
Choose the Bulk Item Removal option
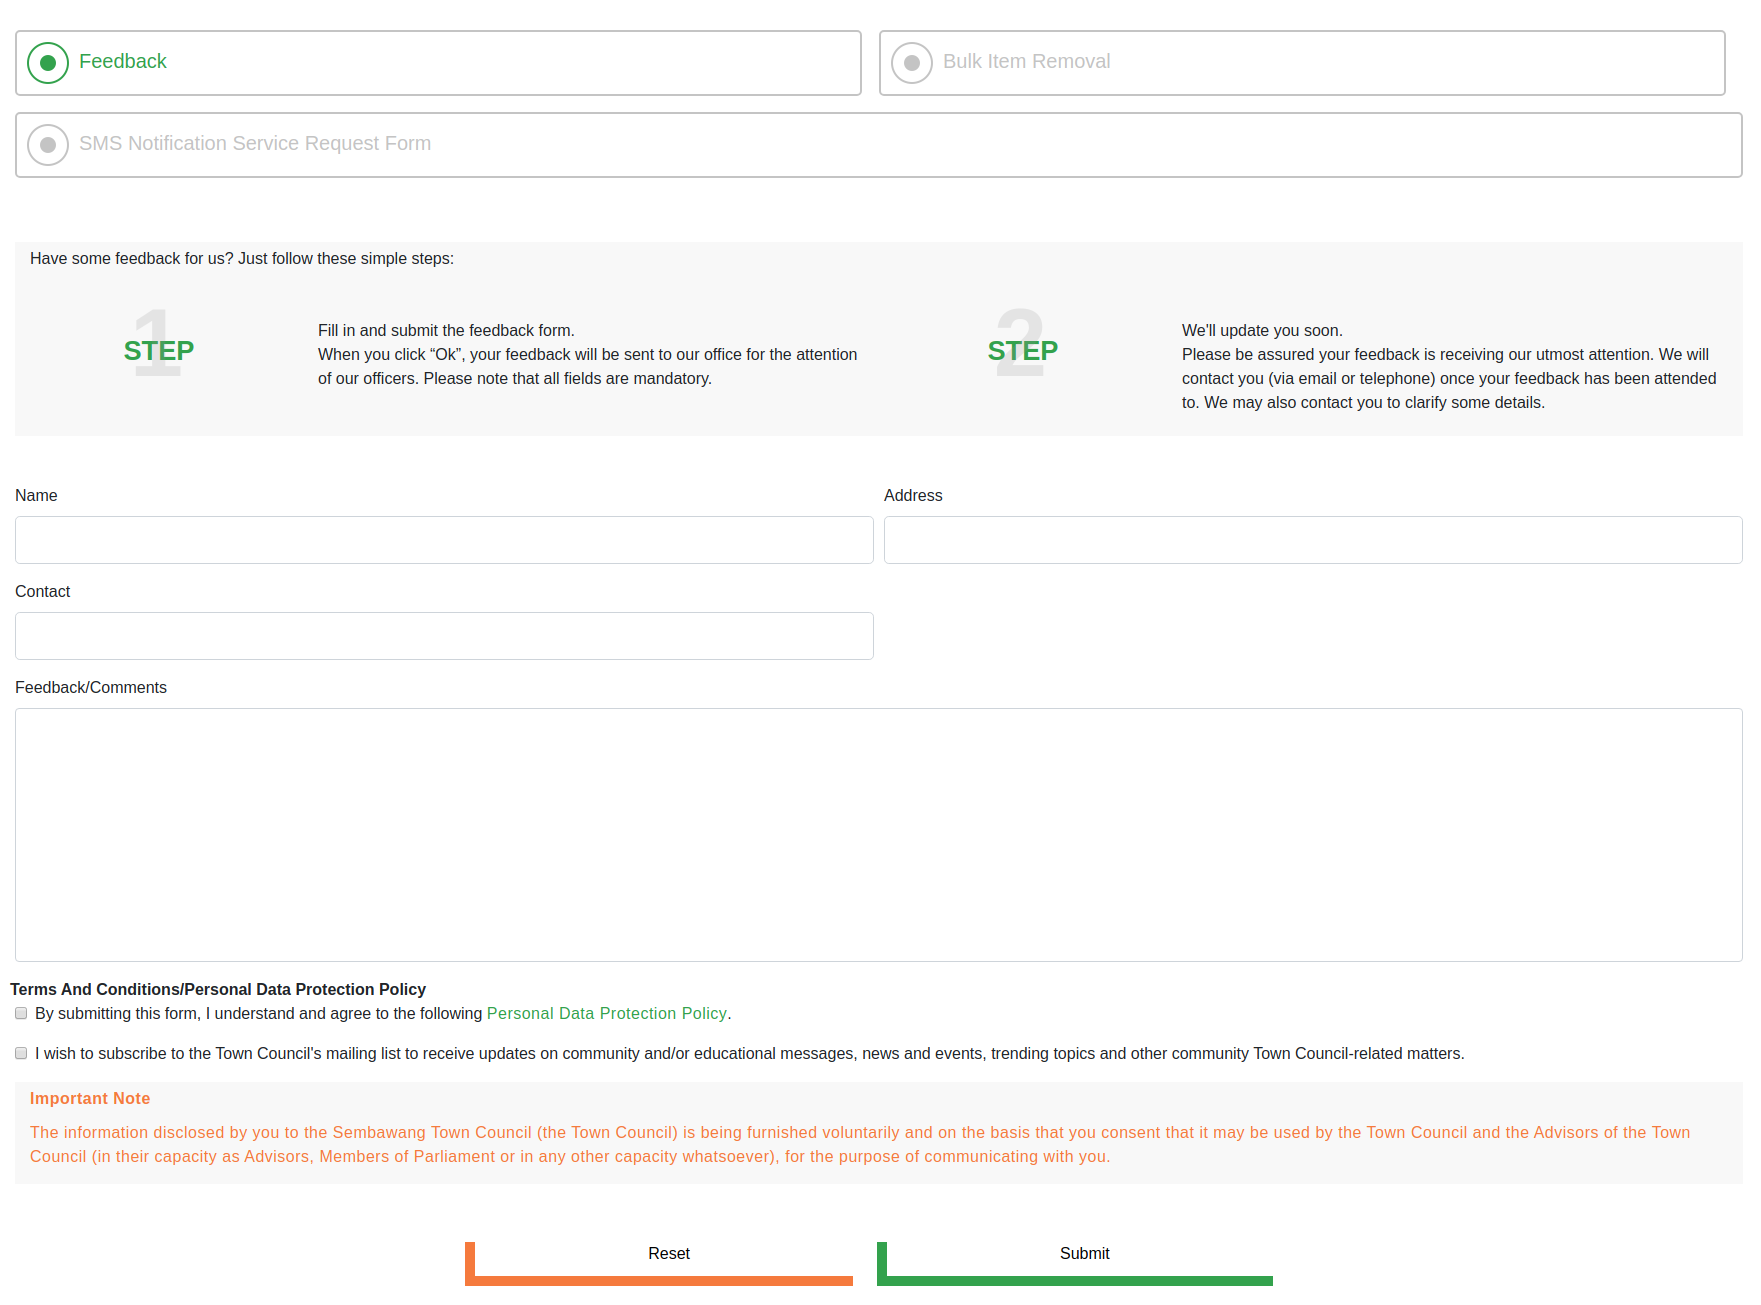pyautogui.click(x=912, y=63)
